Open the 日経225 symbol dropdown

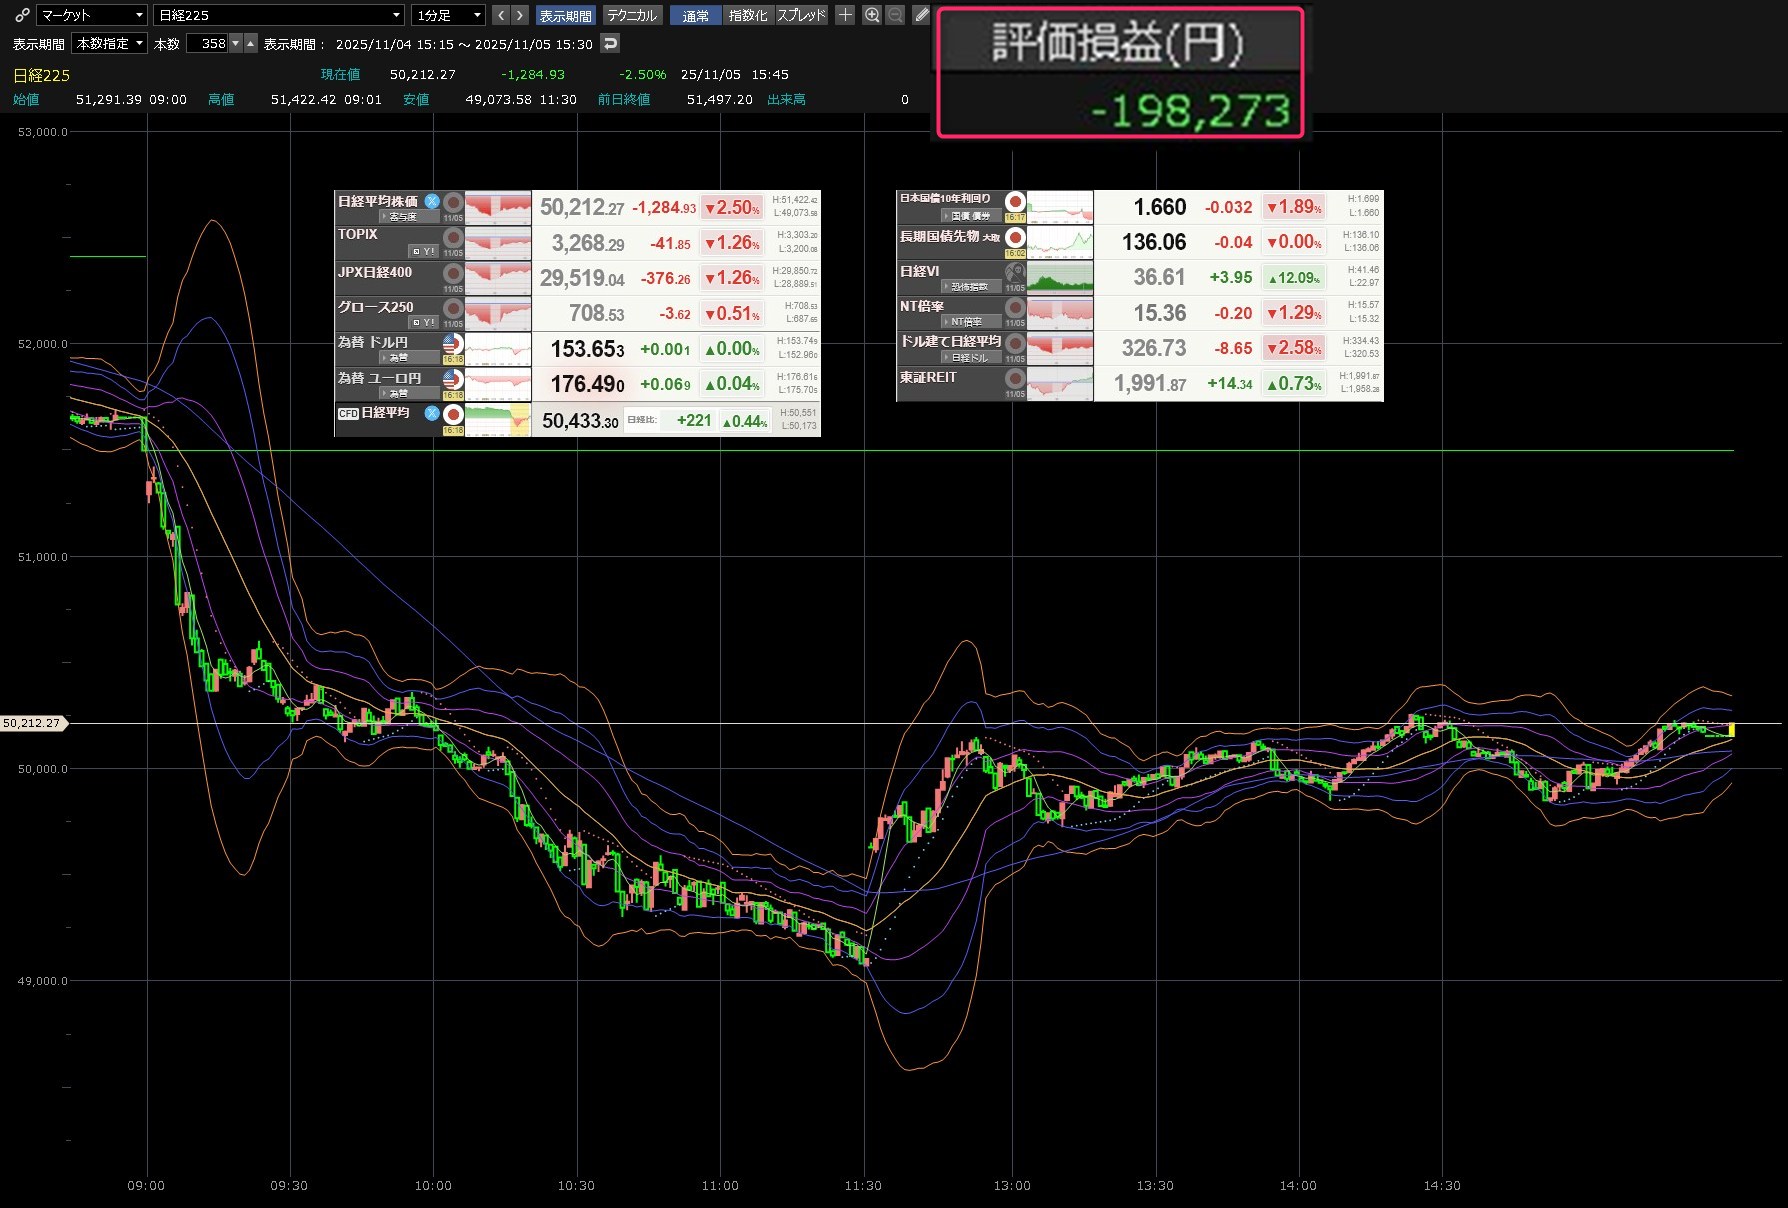(279, 15)
